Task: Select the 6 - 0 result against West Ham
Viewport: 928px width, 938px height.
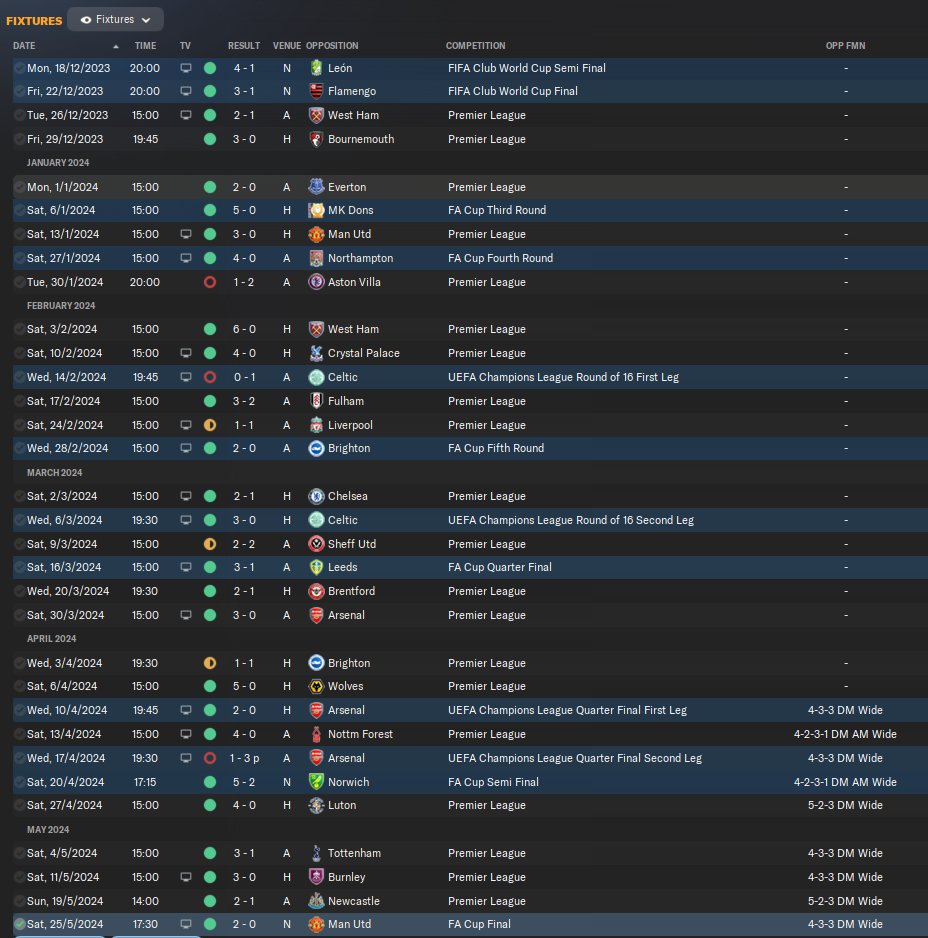Action: click(244, 329)
